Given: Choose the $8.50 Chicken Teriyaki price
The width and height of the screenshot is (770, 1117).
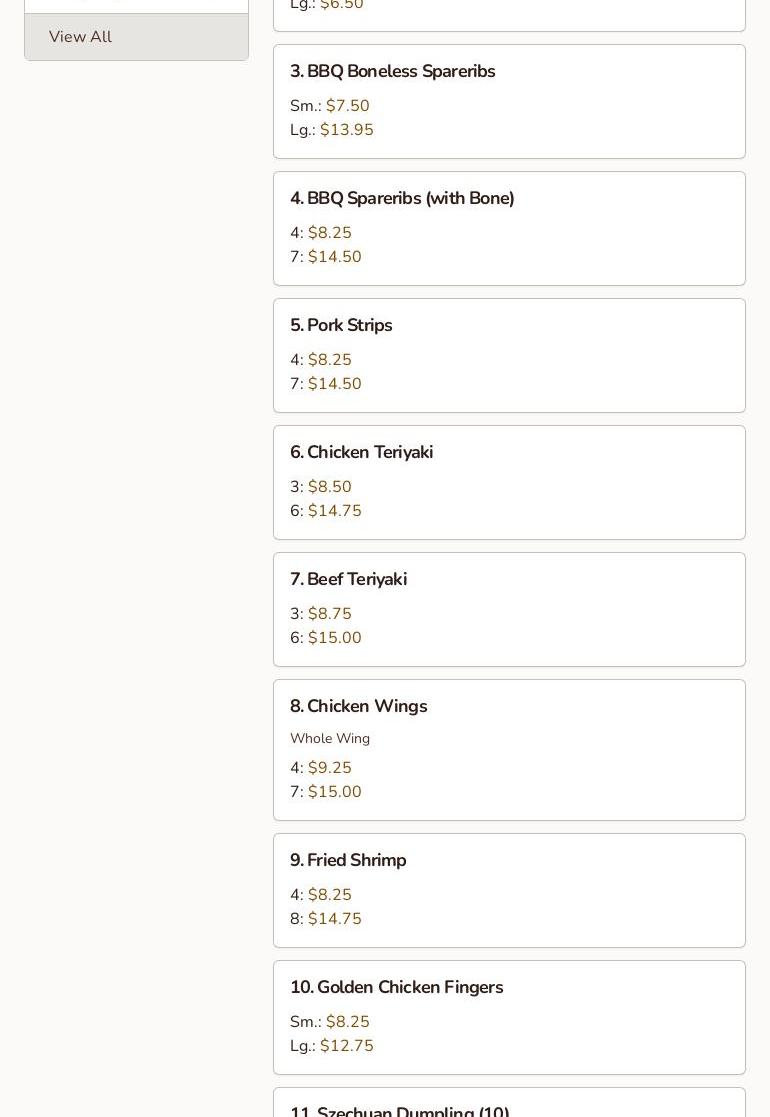Looking at the screenshot, I should click(x=329, y=487).
